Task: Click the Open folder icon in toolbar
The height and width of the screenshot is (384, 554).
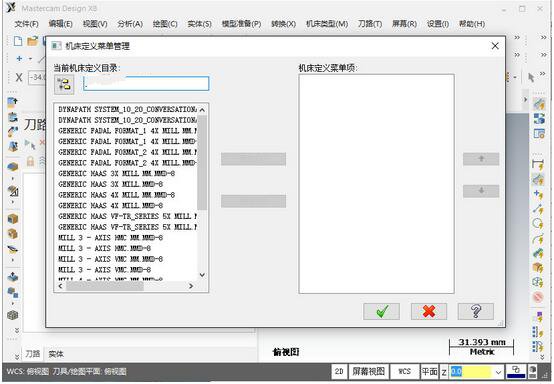Action: [33, 41]
